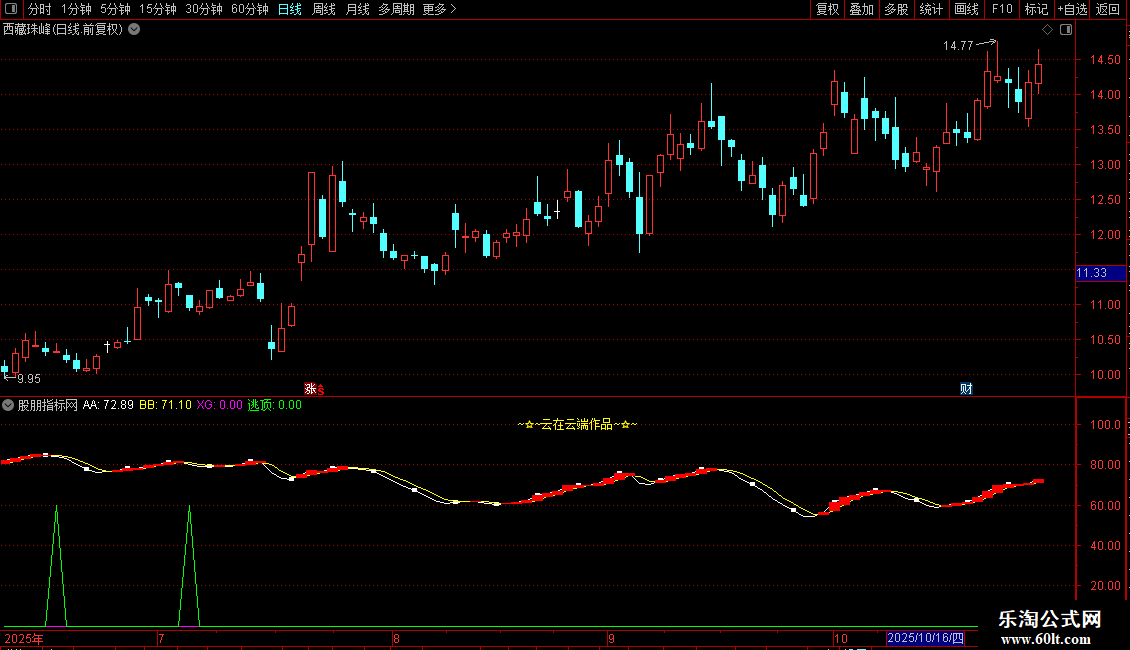Select the 日线 daily tab

[x=290, y=9]
